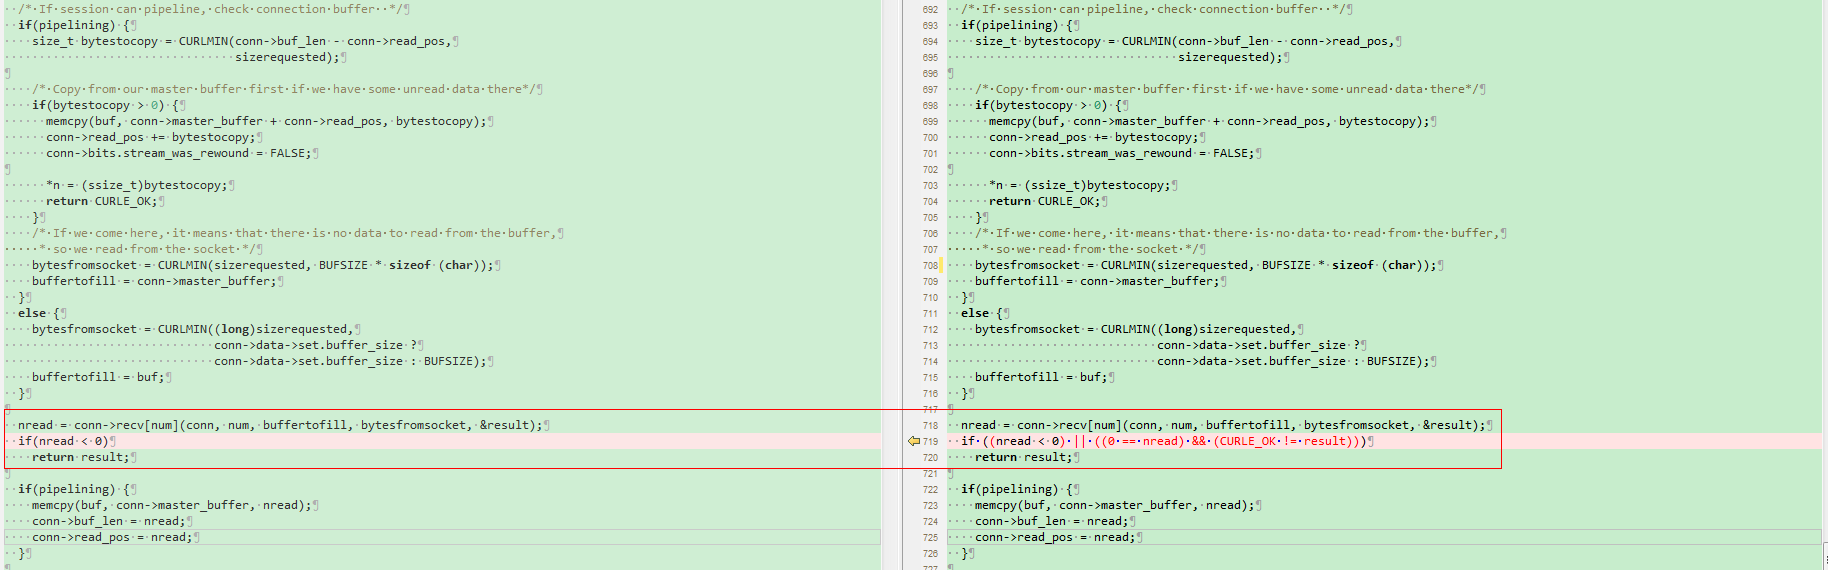Click 'return result;' line in left pane
The width and height of the screenshot is (1828, 570).
click(81, 457)
